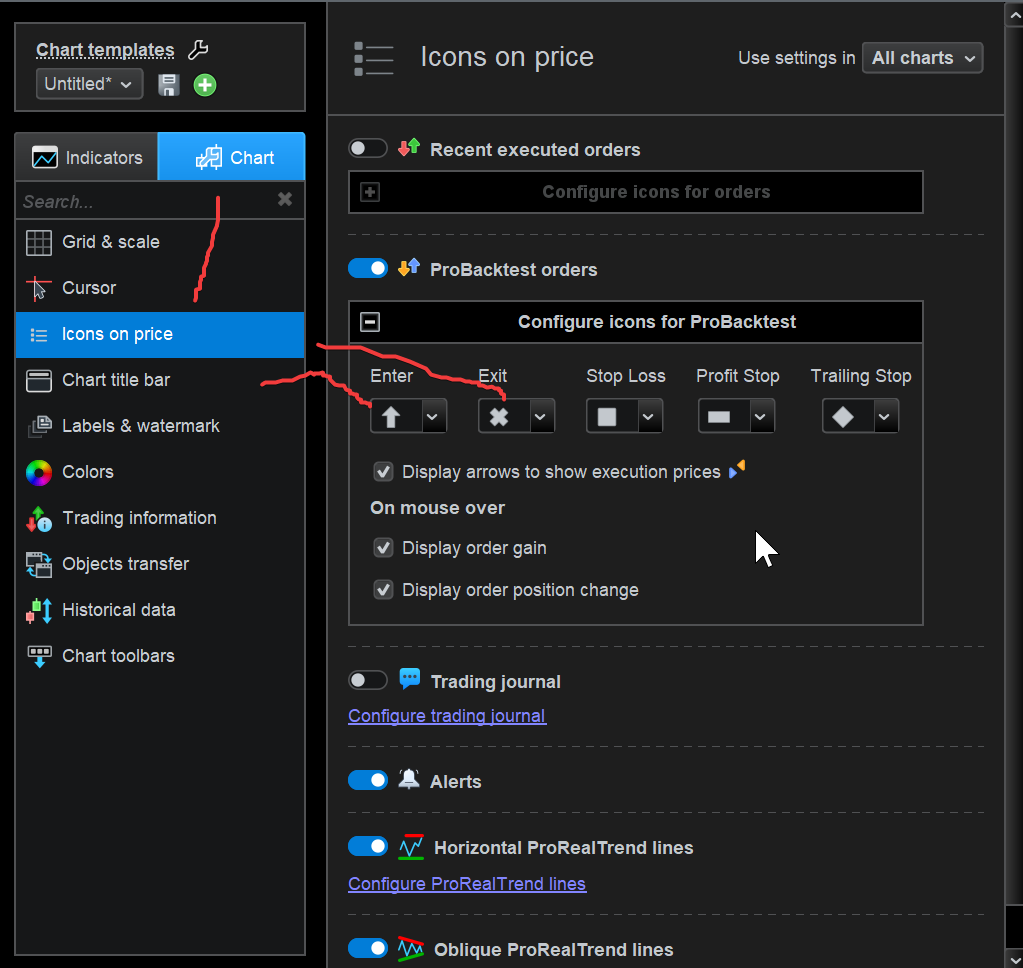The height and width of the screenshot is (968, 1023).
Task: Select Grid & scale in the sidebar
Action: tap(160, 242)
